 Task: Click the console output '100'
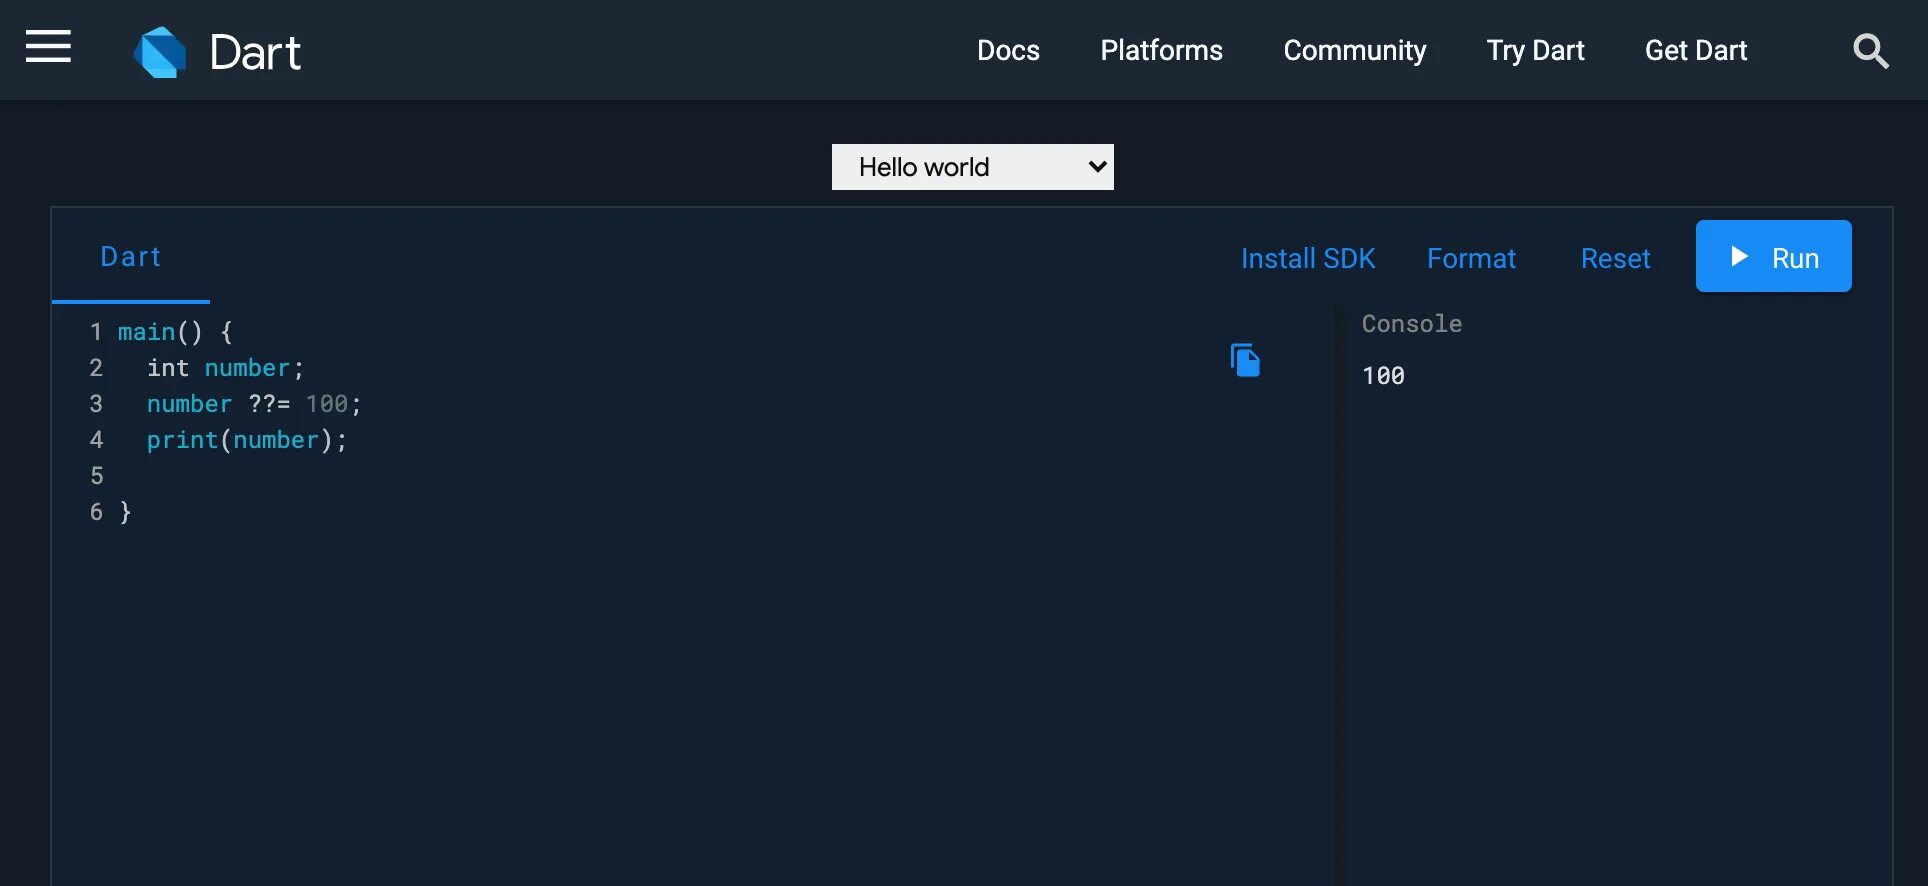click(1383, 376)
